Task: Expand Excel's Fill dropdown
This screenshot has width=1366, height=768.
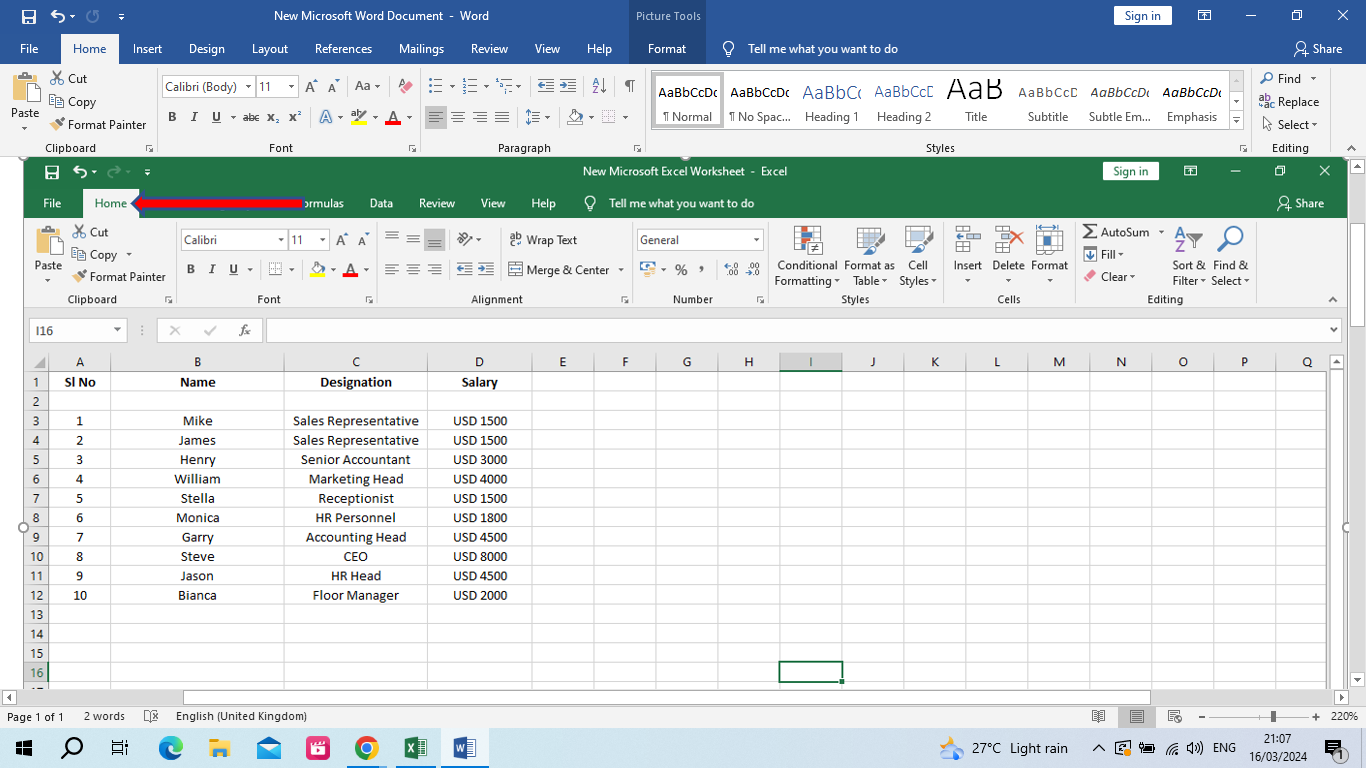Action: [1104, 254]
